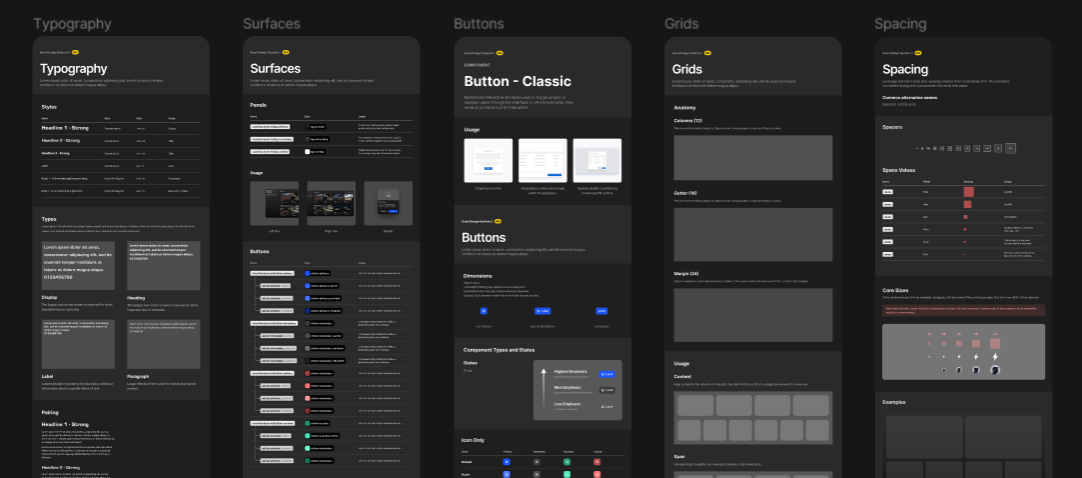
Task: Open the first Button usage thumbnail
Action: [x=488, y=161]
